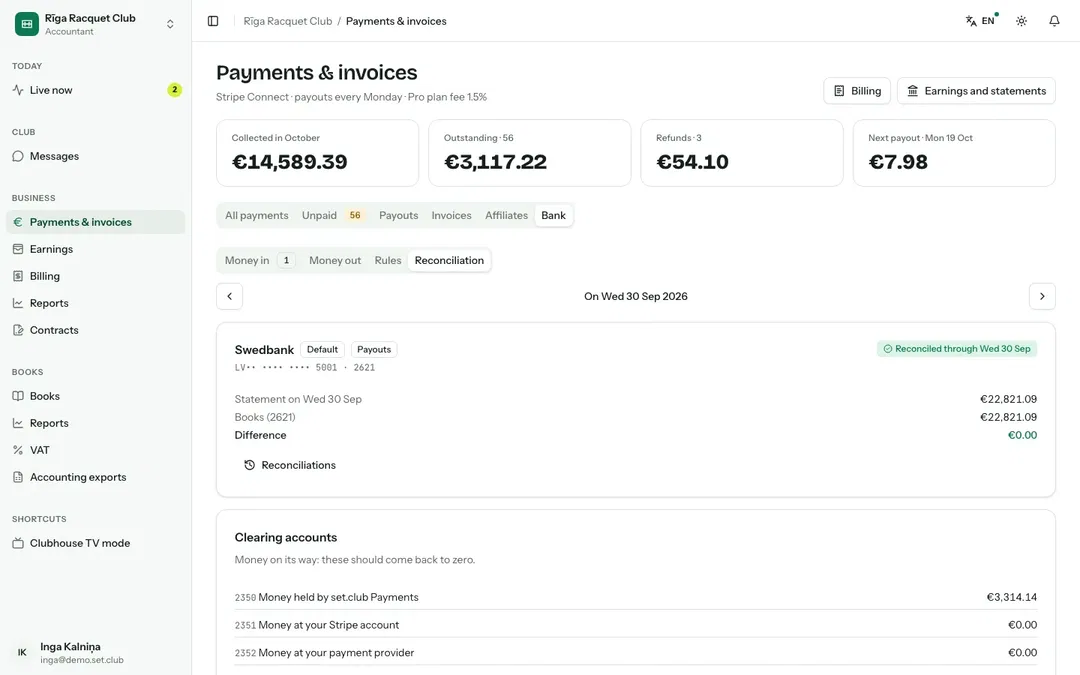Image resolution: width=1080 pixels, height=675 pixels.
Task: Click the 2352 Money at your payment provider row
Action: coord(636,652)
